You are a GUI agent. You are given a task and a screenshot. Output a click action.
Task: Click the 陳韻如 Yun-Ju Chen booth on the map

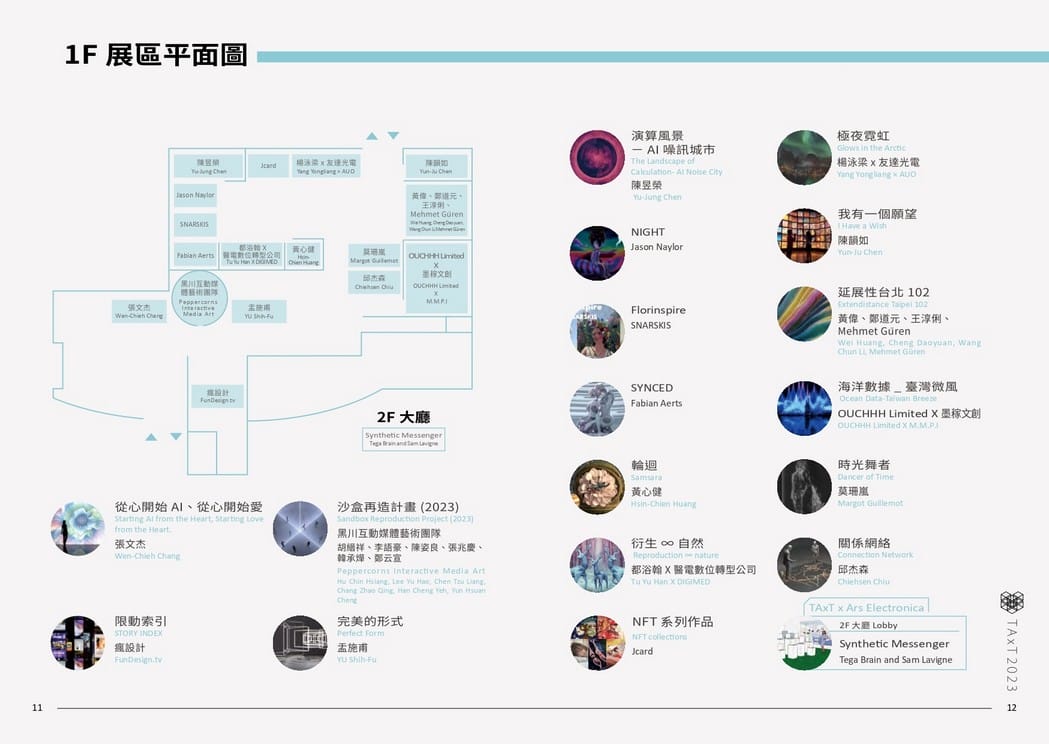tap(436, 167)
